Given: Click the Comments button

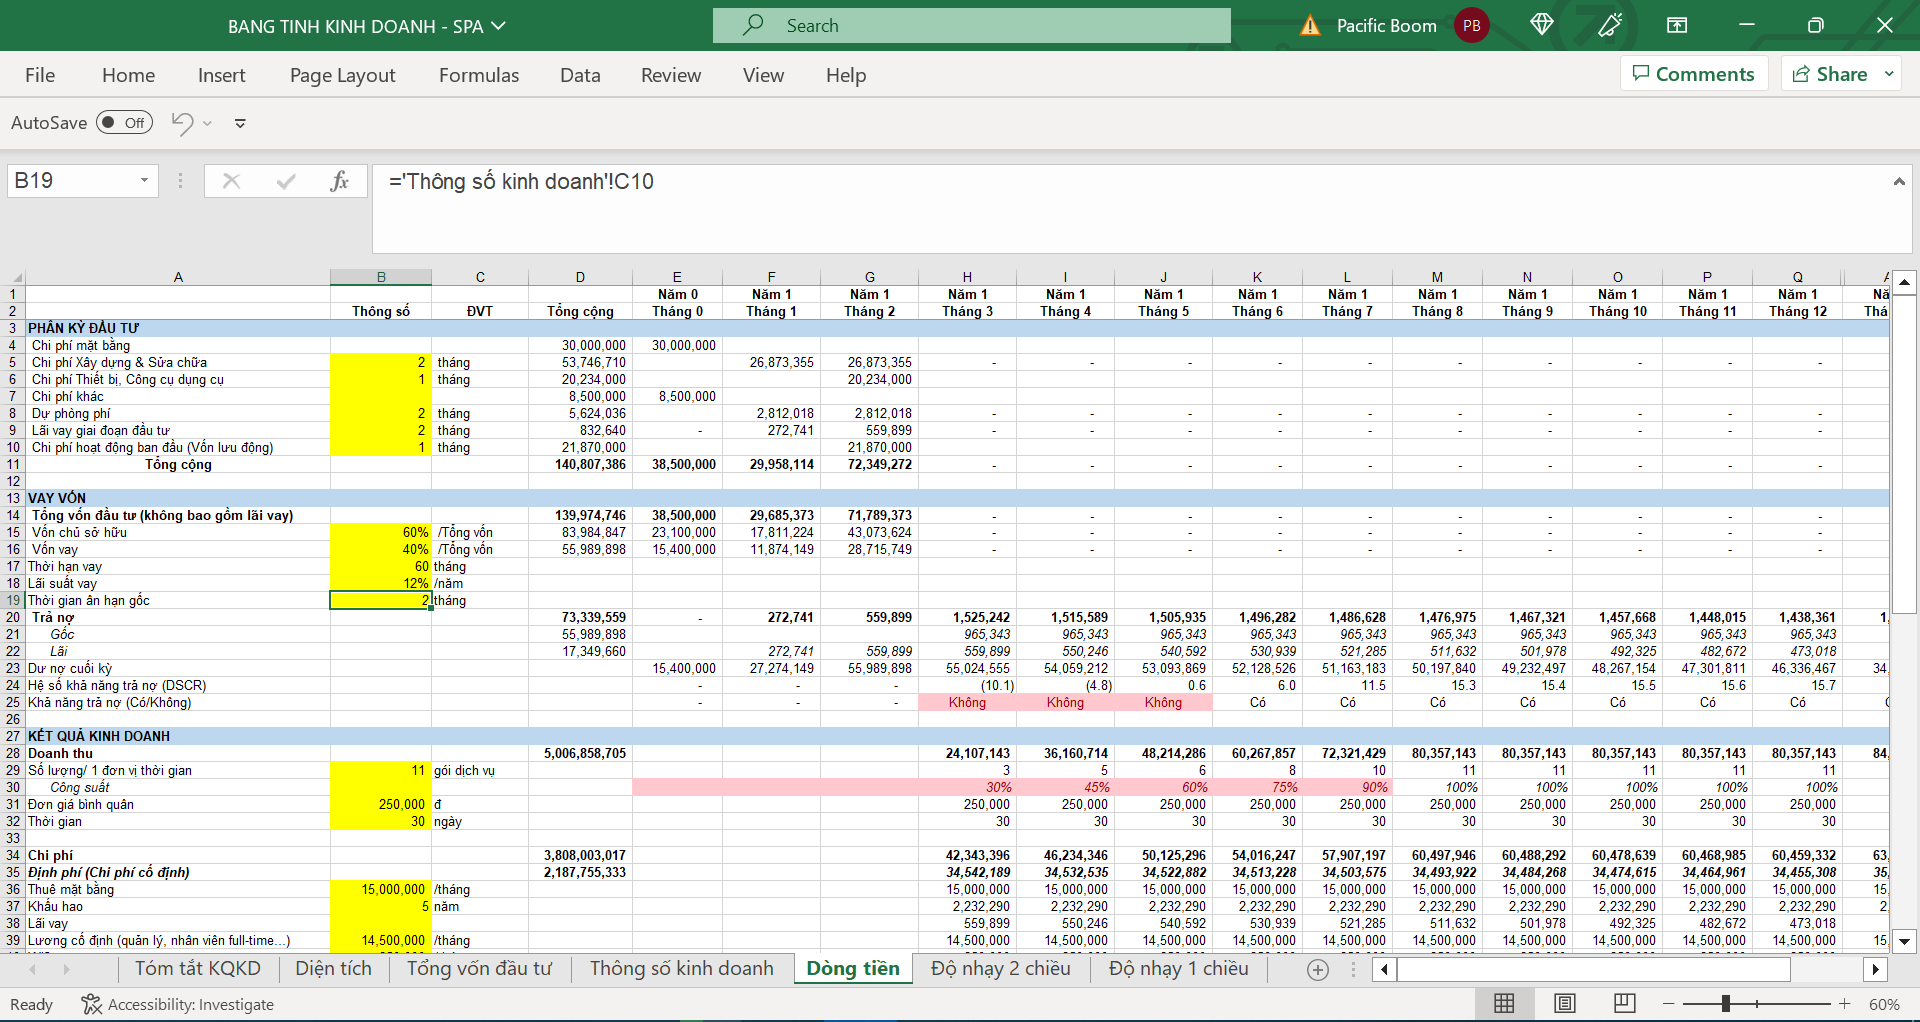Looking at the screenshot, I should 1693,74.
